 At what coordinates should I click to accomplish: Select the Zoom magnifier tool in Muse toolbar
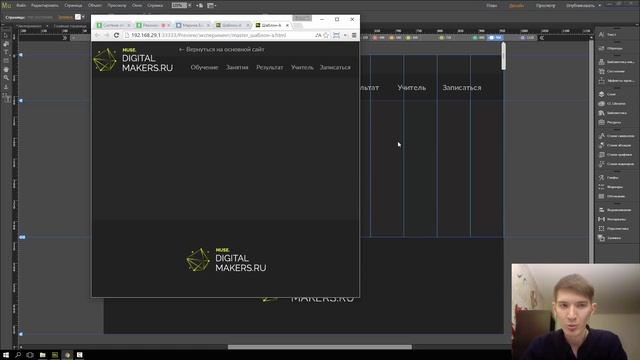[6, 78]
